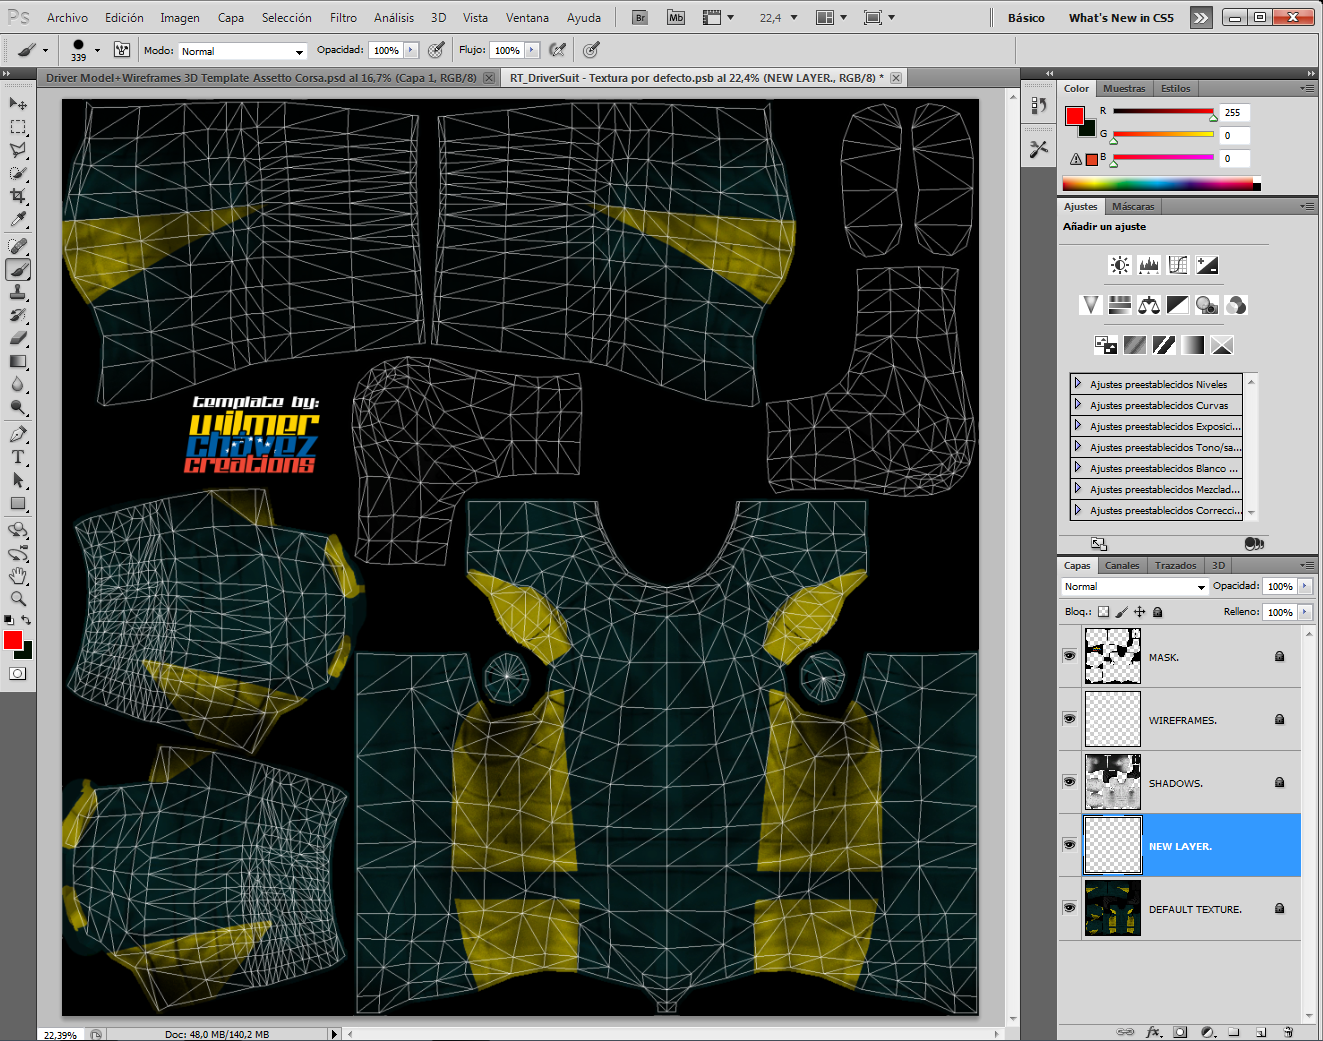Open the Capa menu

(x=231, y=18)
